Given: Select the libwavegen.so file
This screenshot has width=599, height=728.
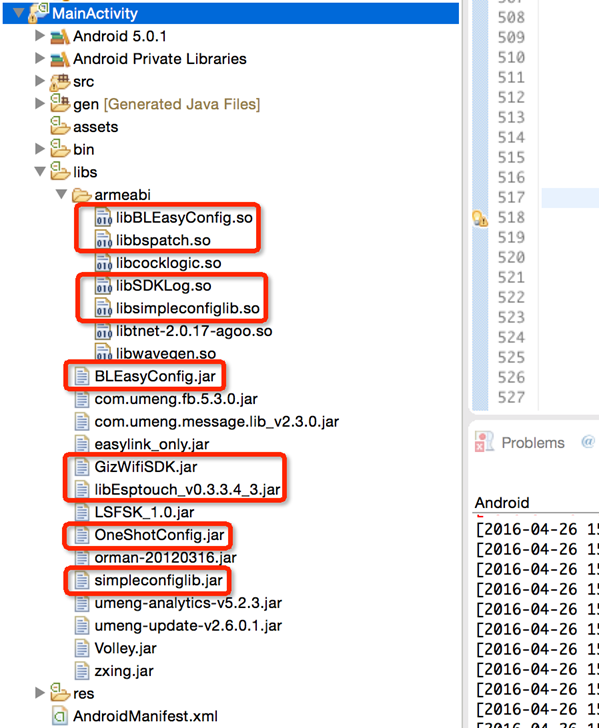Looking at the screenshot, I should coord(166,353).
